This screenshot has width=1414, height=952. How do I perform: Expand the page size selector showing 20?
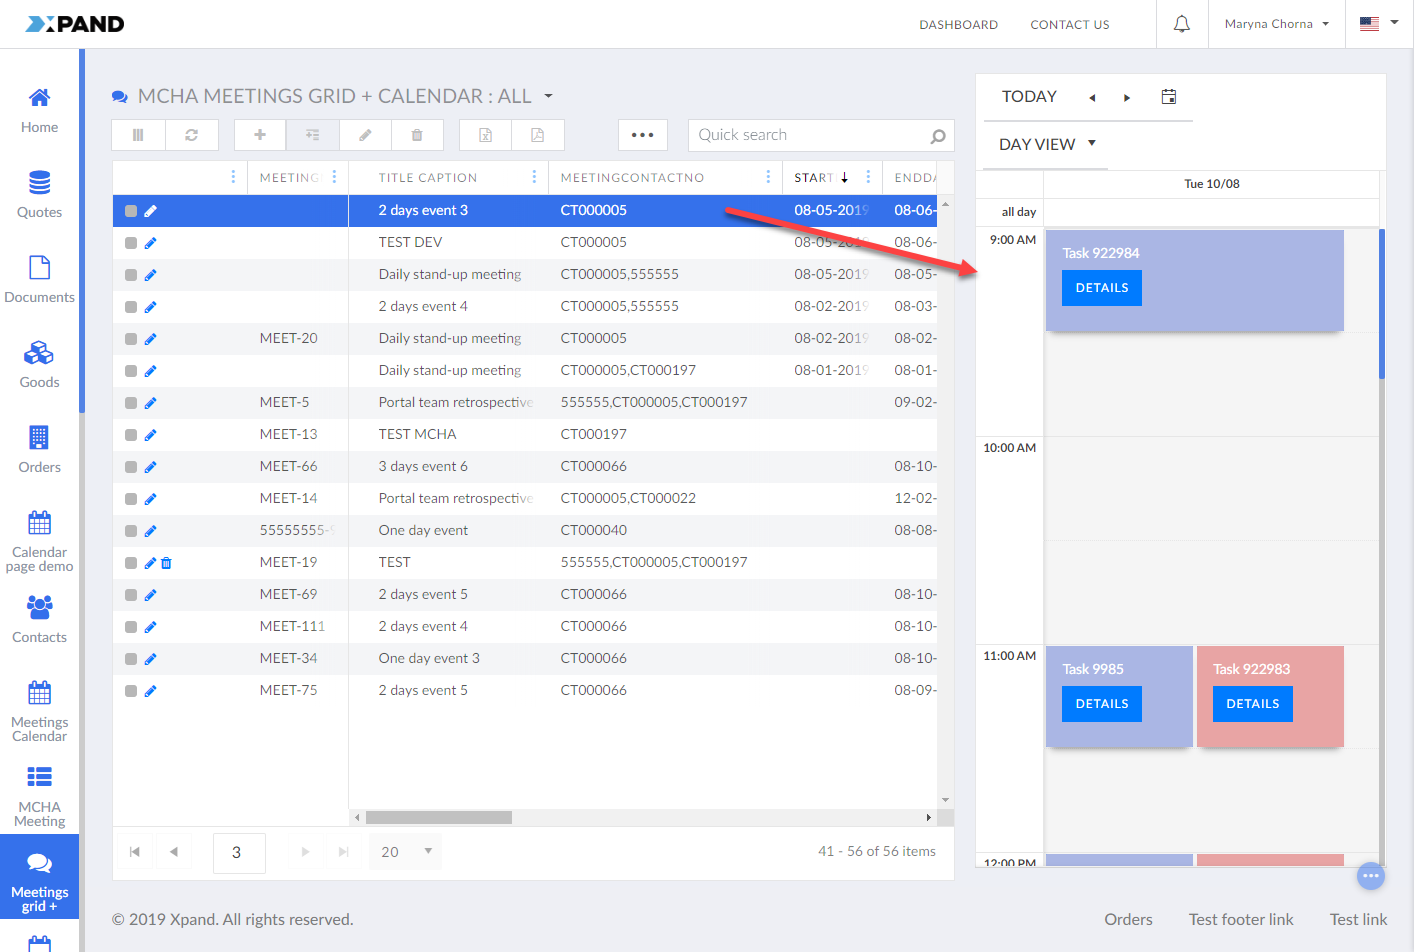coord(404,851)
